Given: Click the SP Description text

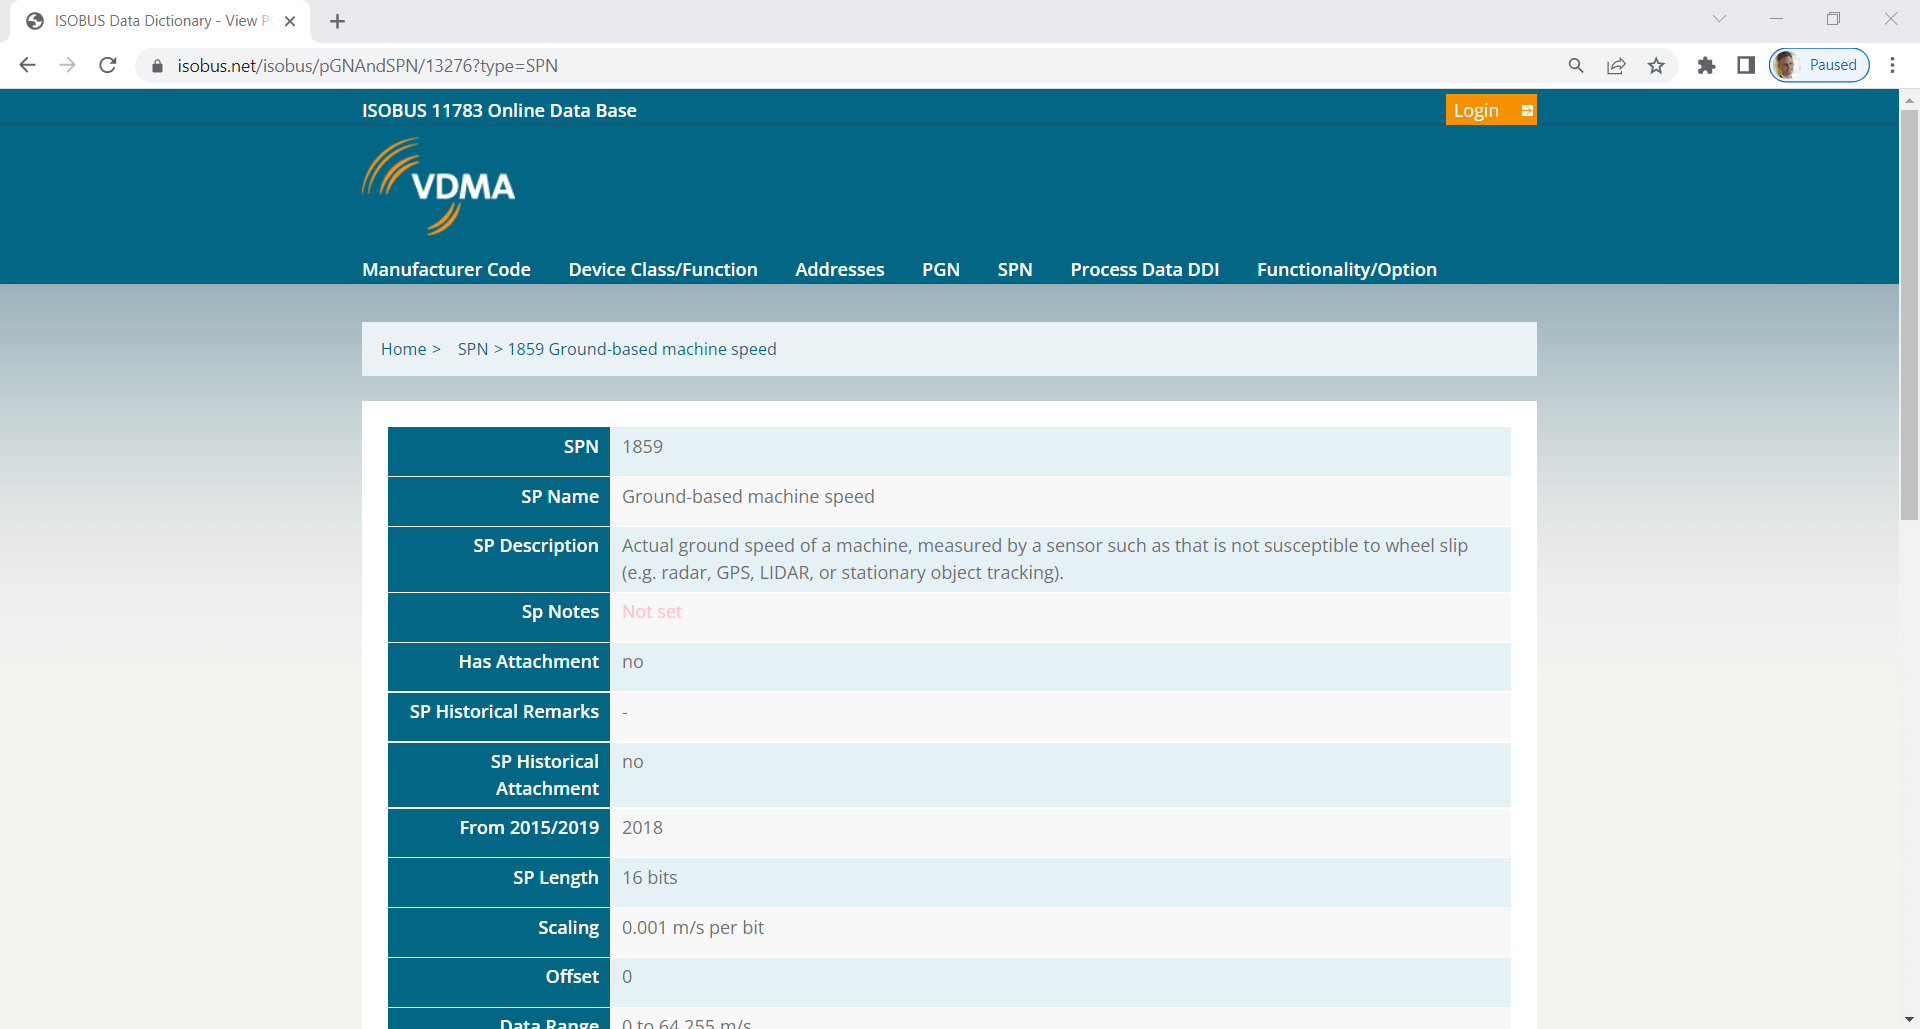Looking at the screenshot, I should click(1045, 559).
